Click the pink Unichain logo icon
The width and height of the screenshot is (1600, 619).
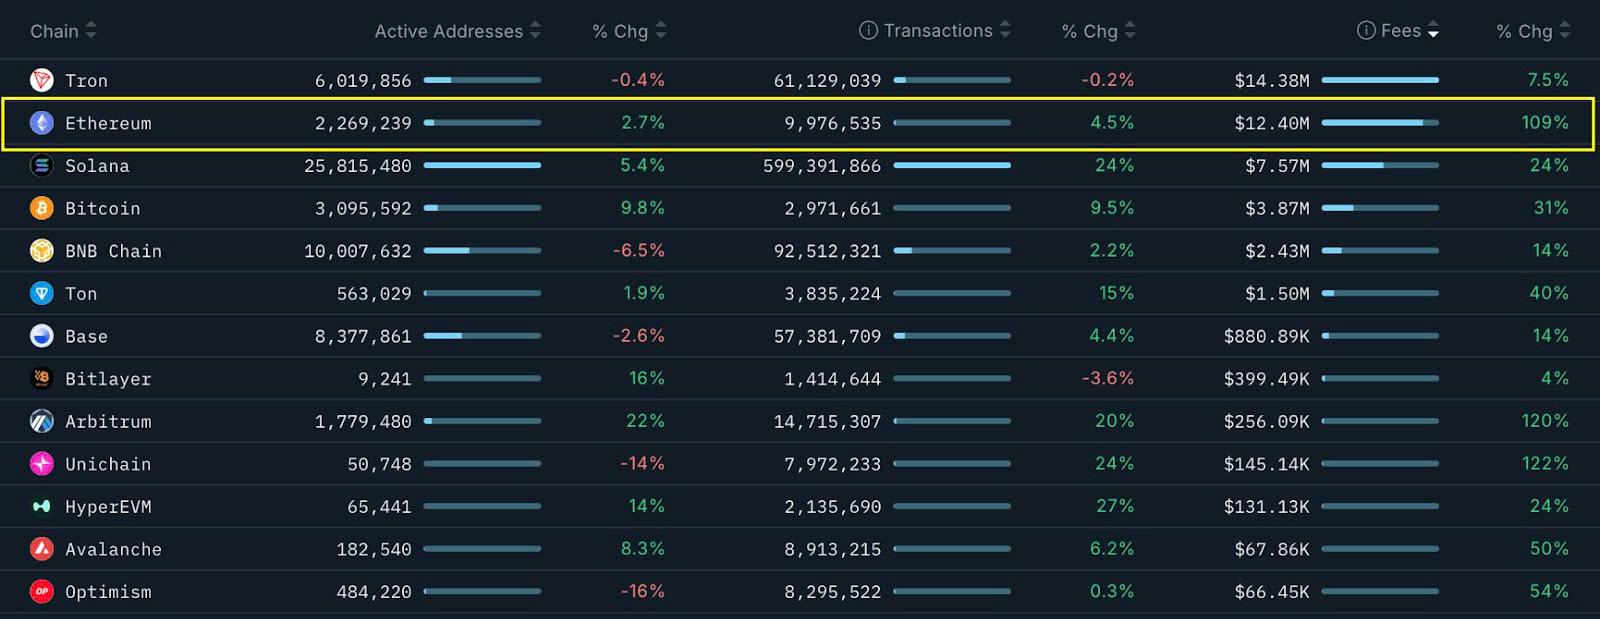click(41, 464)
